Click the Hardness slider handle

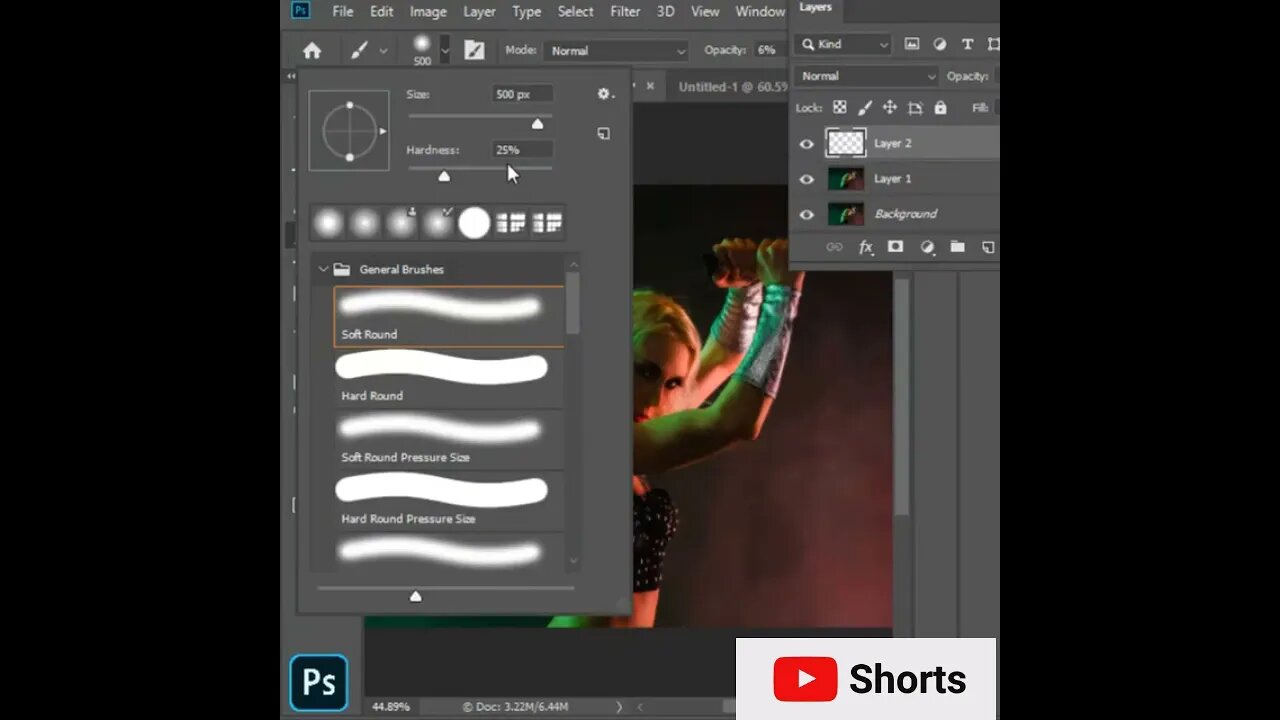click(444, 176)
